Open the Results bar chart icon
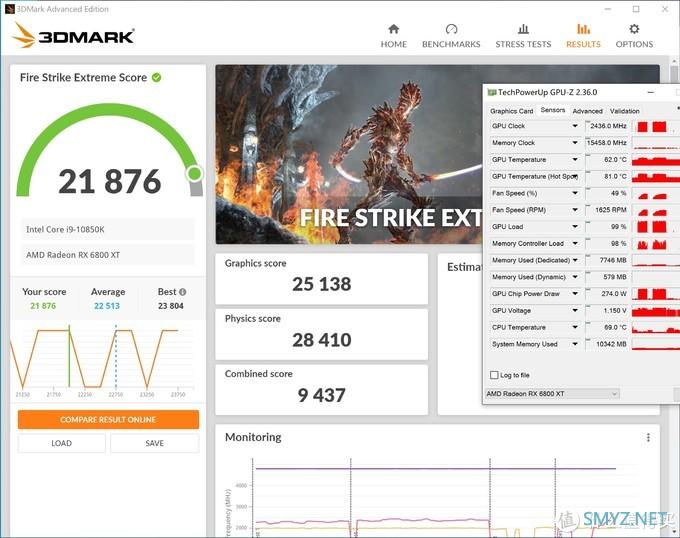Image resolution: width=680 pixels, height=538 pixels. [583, 29]
